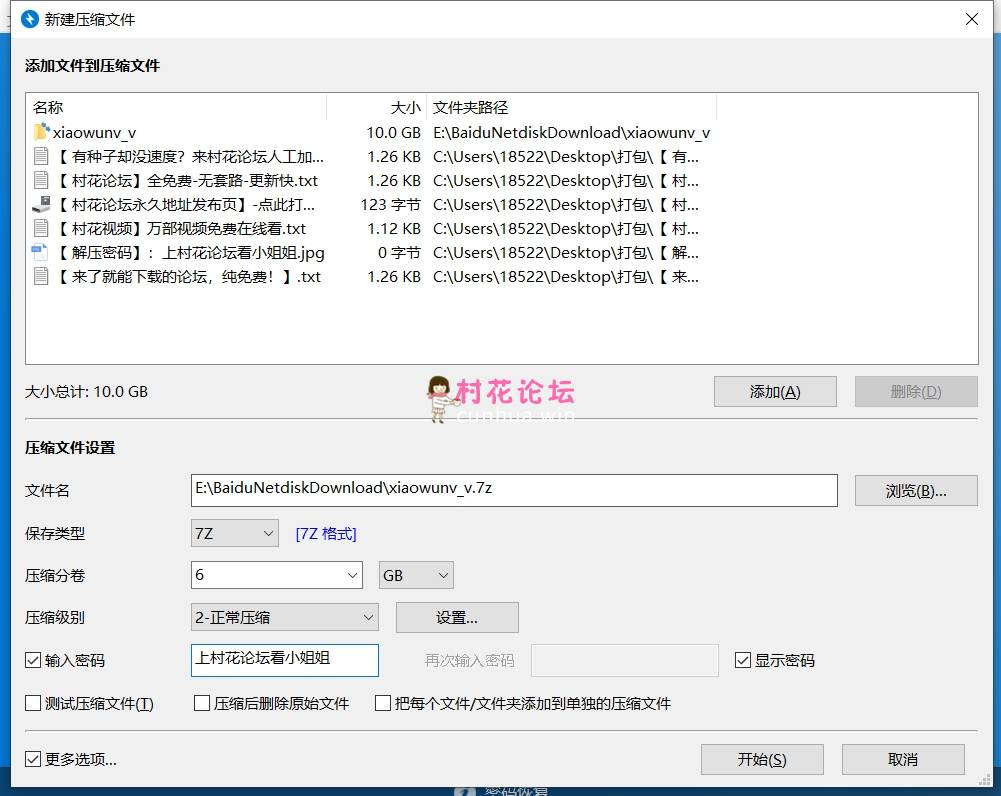Click the Bandizip app icon in title bar
1001x796 pixels.
[x=30, y=19]
